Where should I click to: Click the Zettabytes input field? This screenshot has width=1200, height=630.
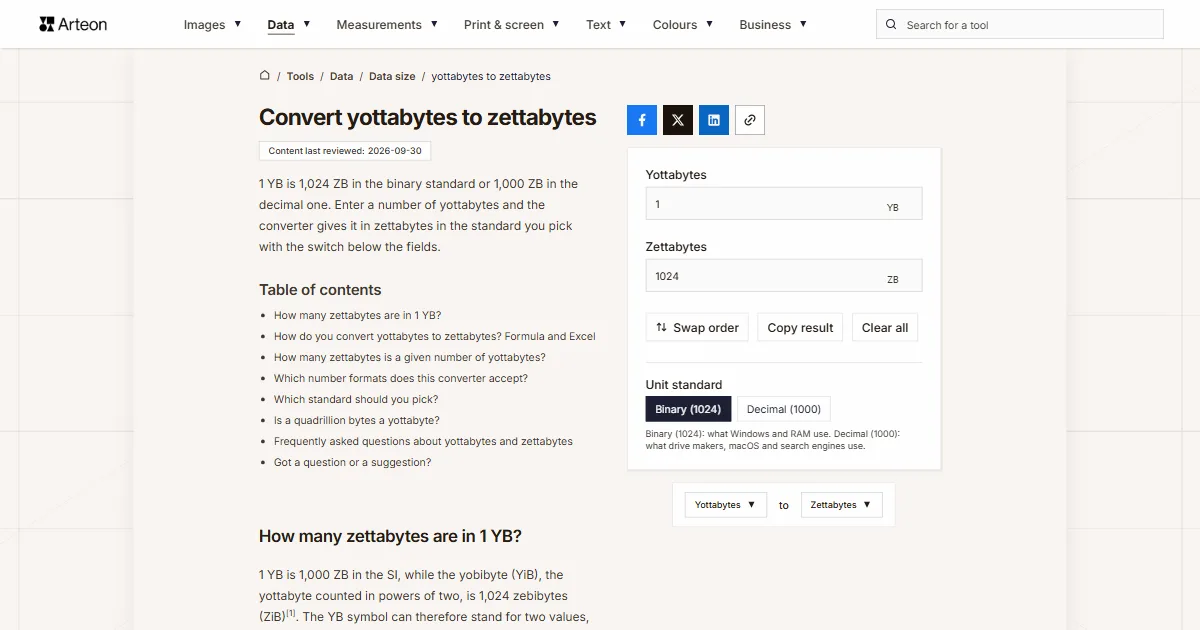784,276
